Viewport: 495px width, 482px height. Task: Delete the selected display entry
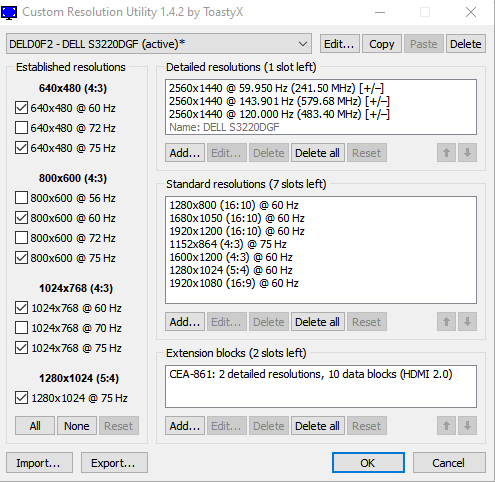pos(466,44)
